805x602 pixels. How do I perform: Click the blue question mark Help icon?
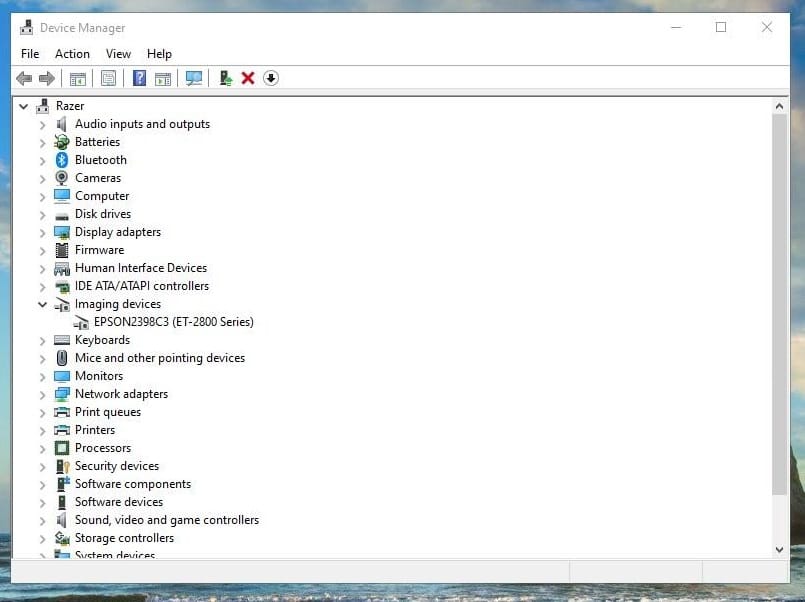click(139, 78)
